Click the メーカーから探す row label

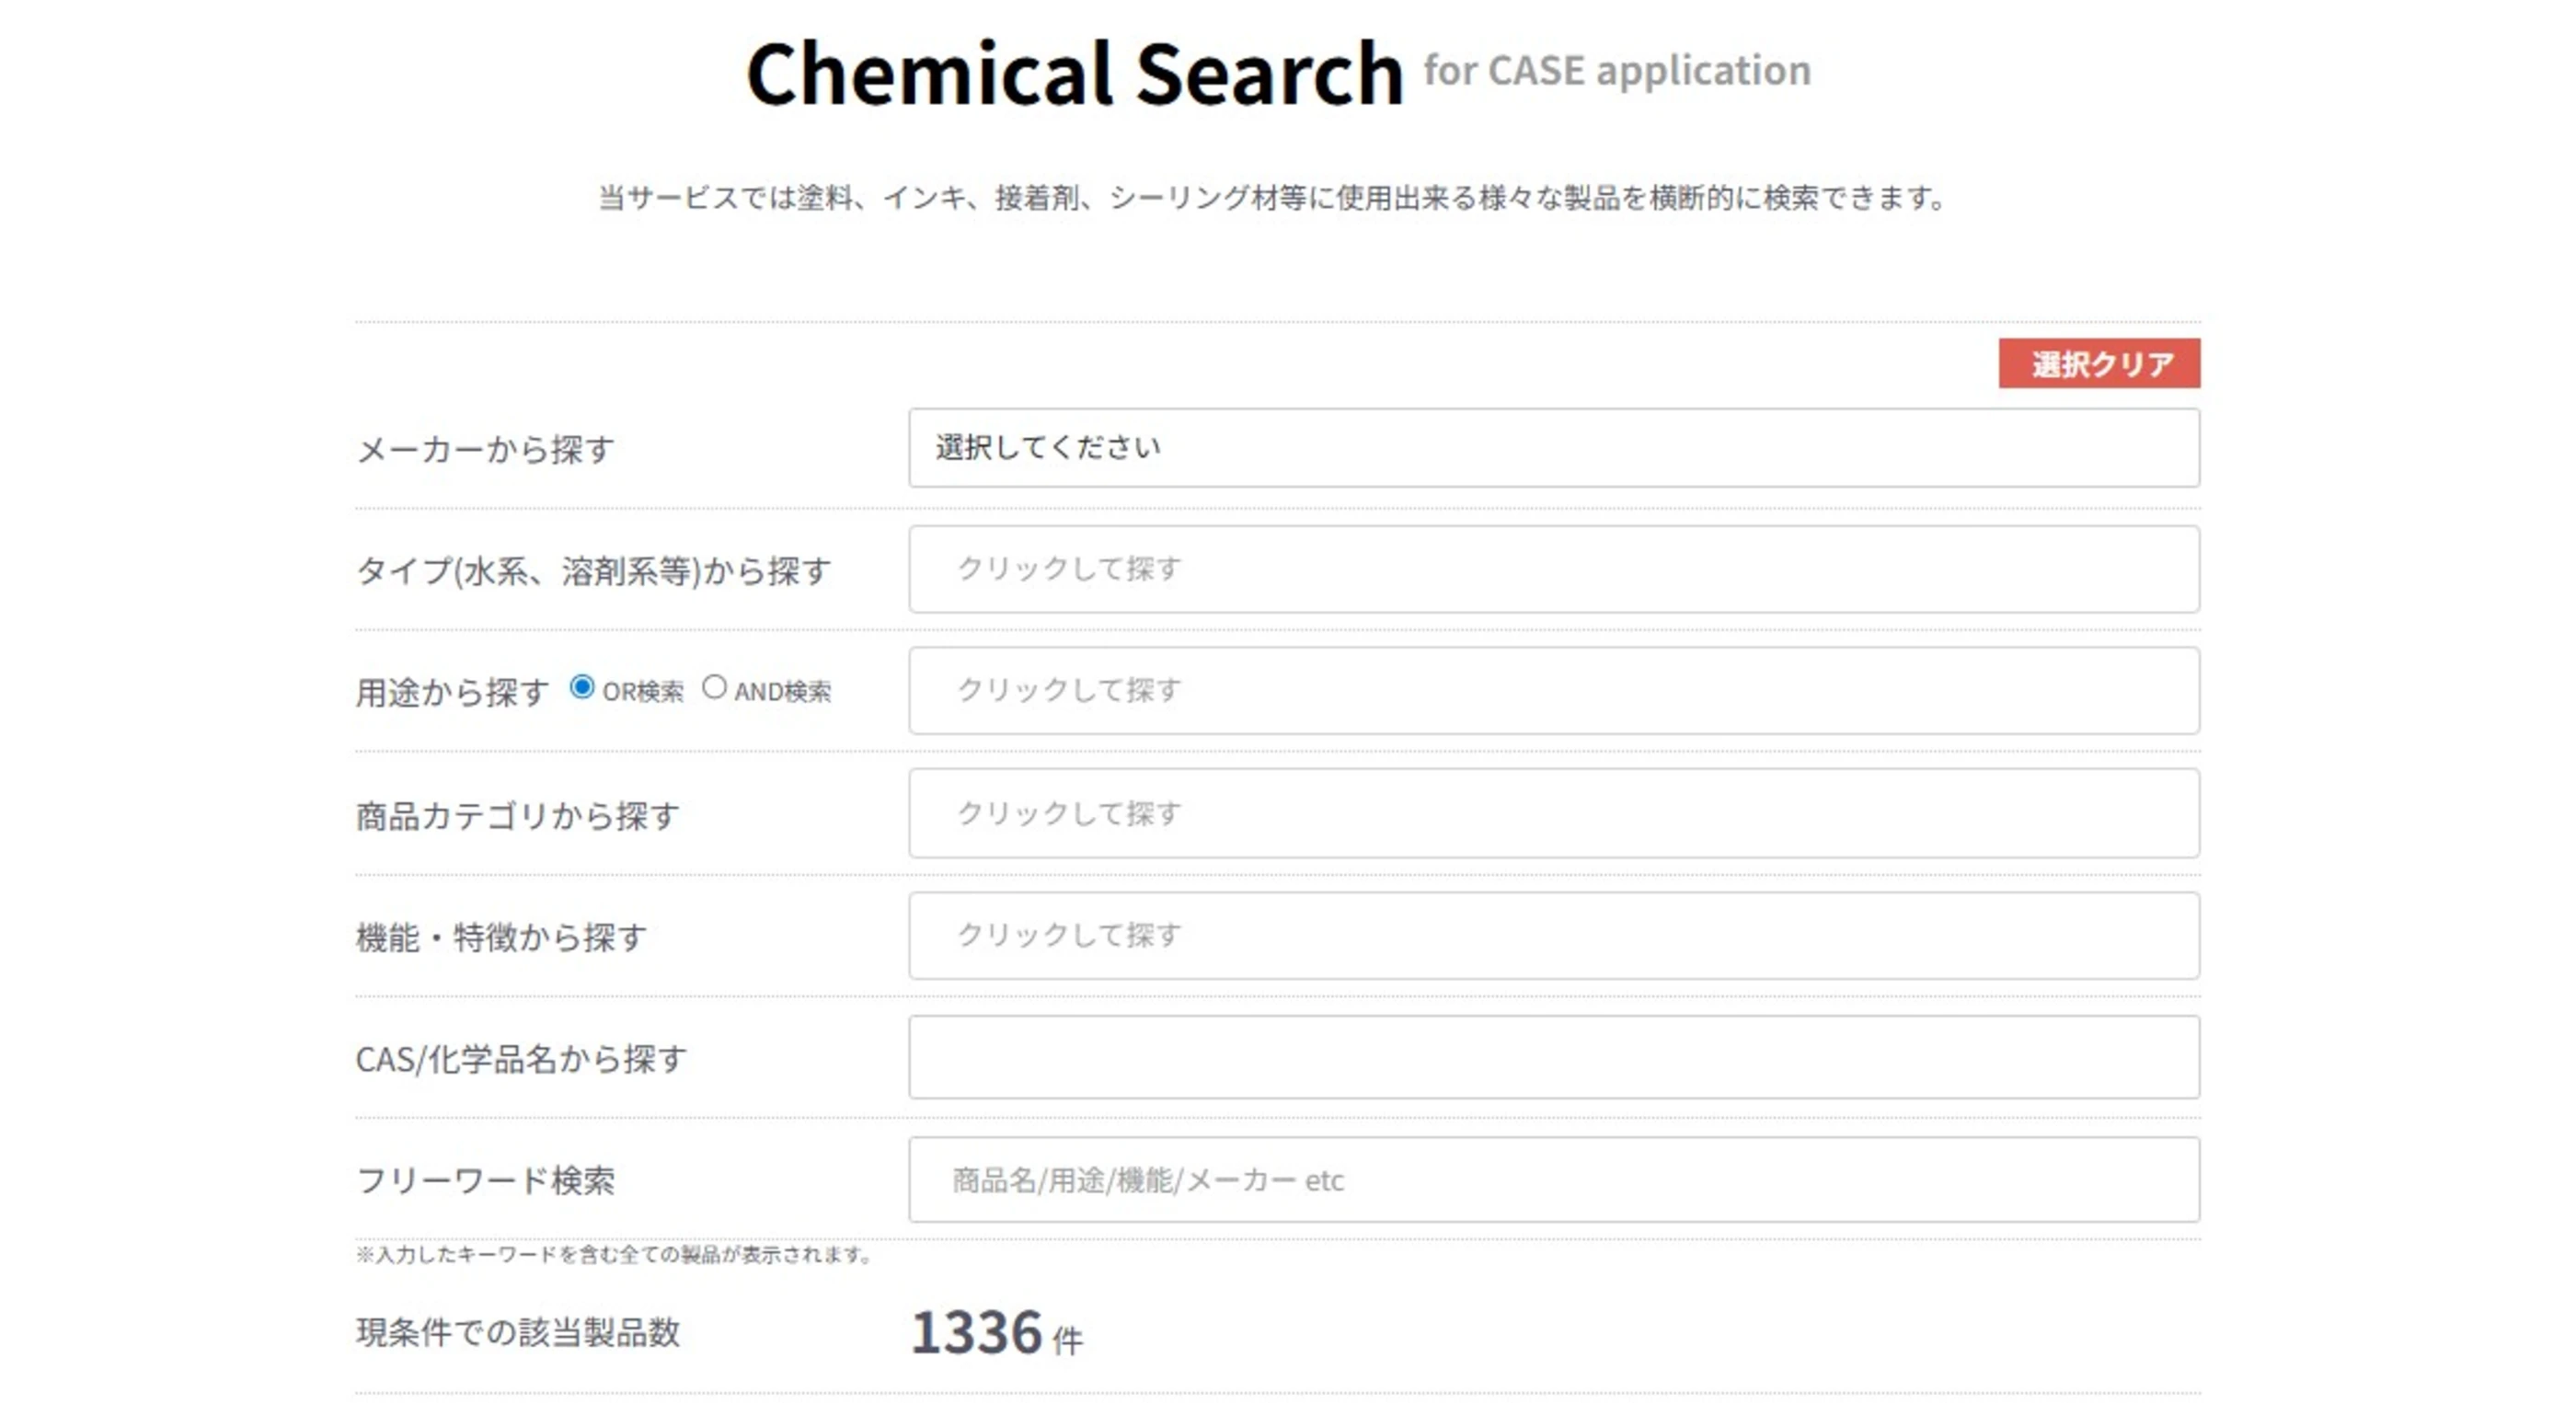click(485, 449)
